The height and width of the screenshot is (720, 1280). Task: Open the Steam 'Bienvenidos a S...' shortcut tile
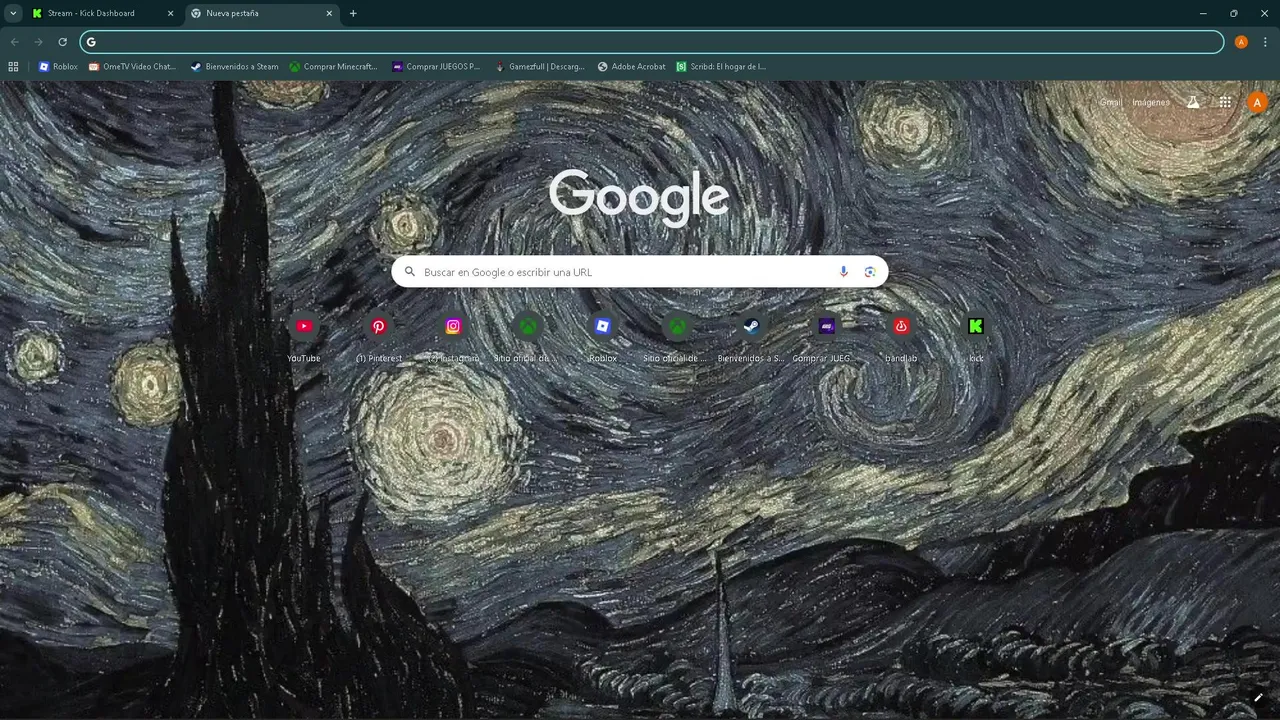coord(751,336)
